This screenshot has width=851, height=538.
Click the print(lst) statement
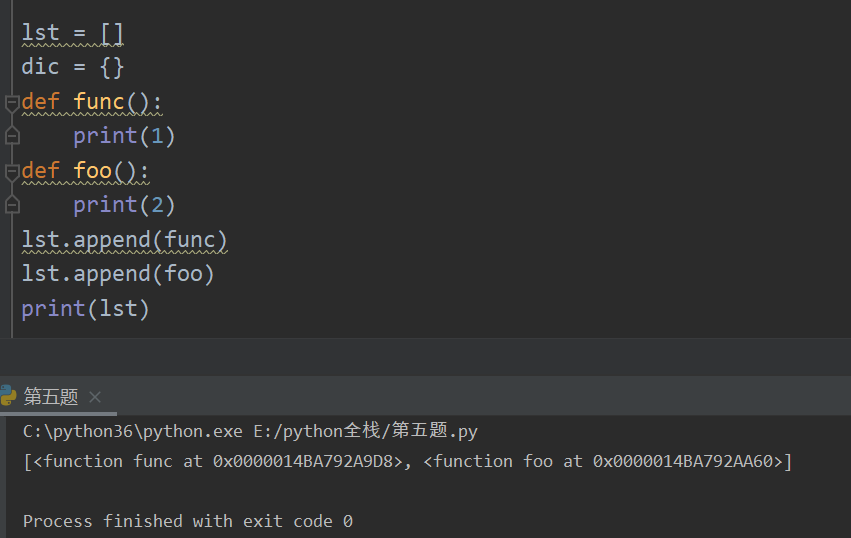click(85, 308)
